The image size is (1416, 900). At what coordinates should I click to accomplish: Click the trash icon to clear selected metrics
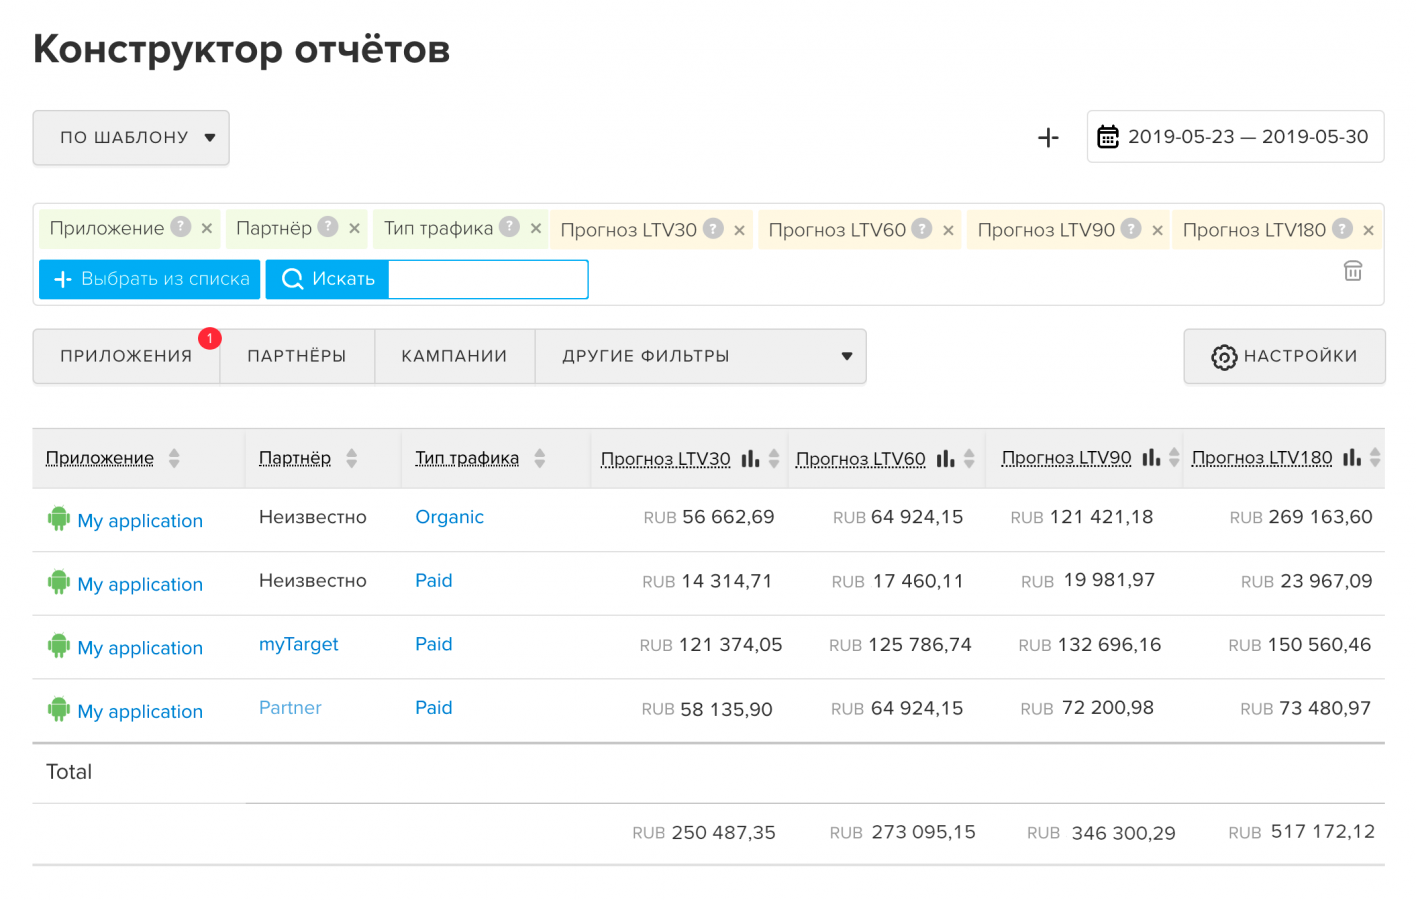1352,271
